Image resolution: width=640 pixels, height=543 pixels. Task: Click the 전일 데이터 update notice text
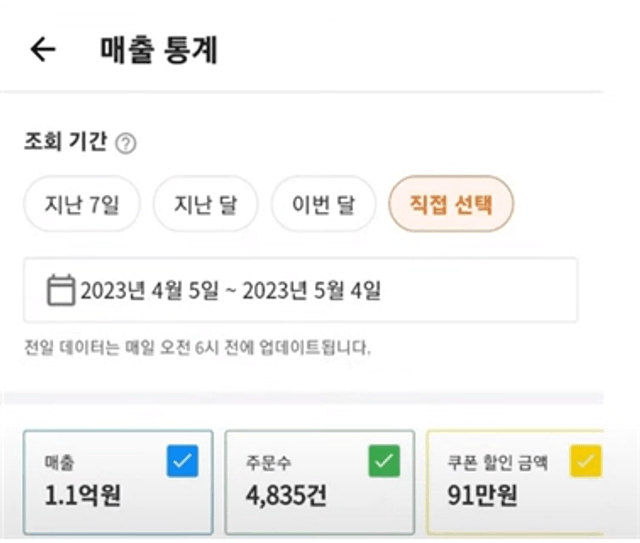click(198, 348)
